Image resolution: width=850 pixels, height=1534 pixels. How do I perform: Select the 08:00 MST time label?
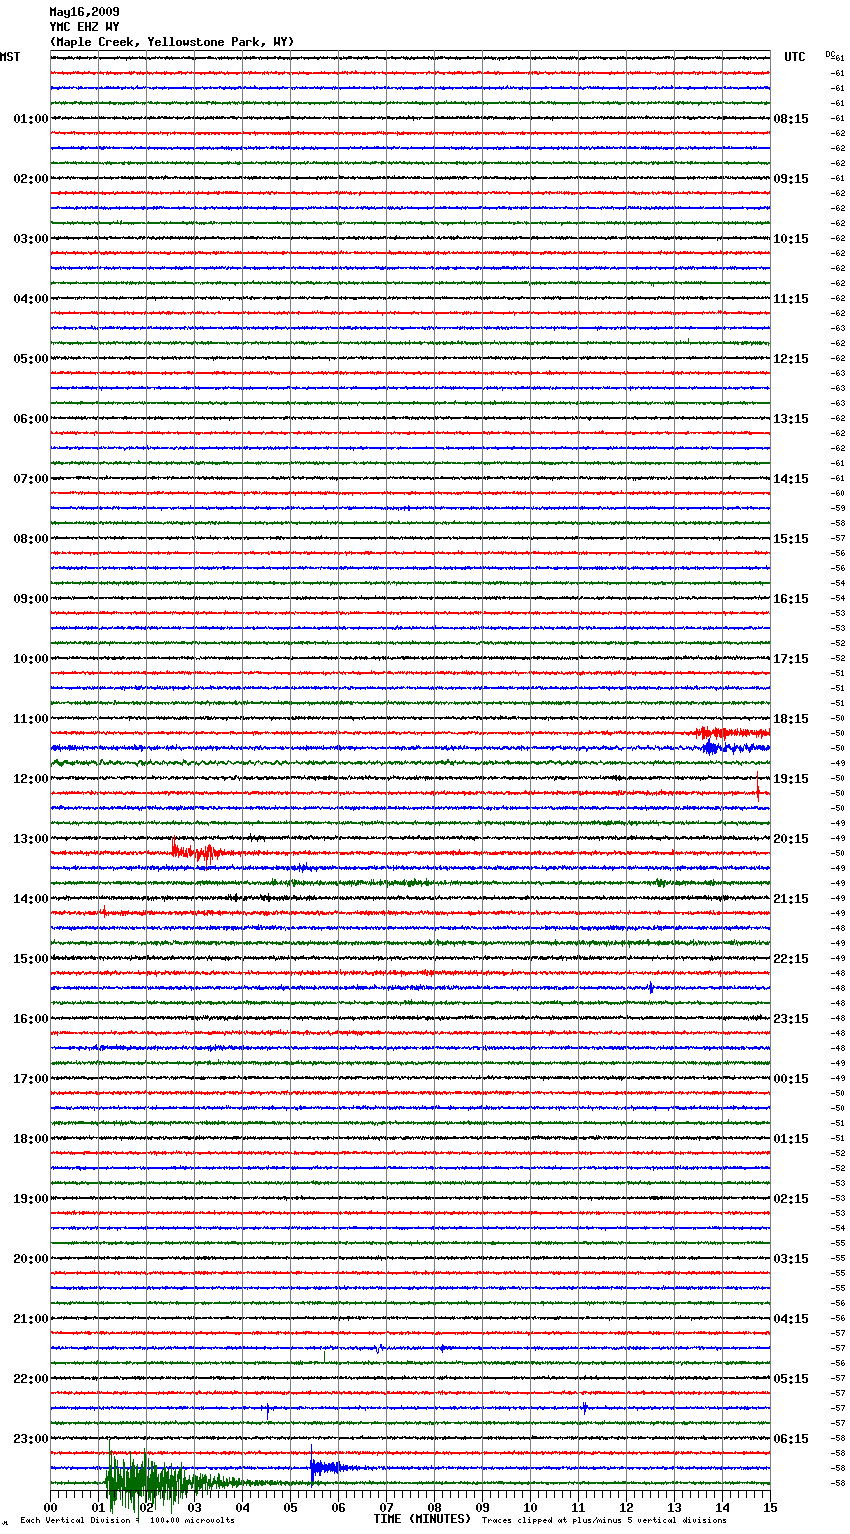31,539
